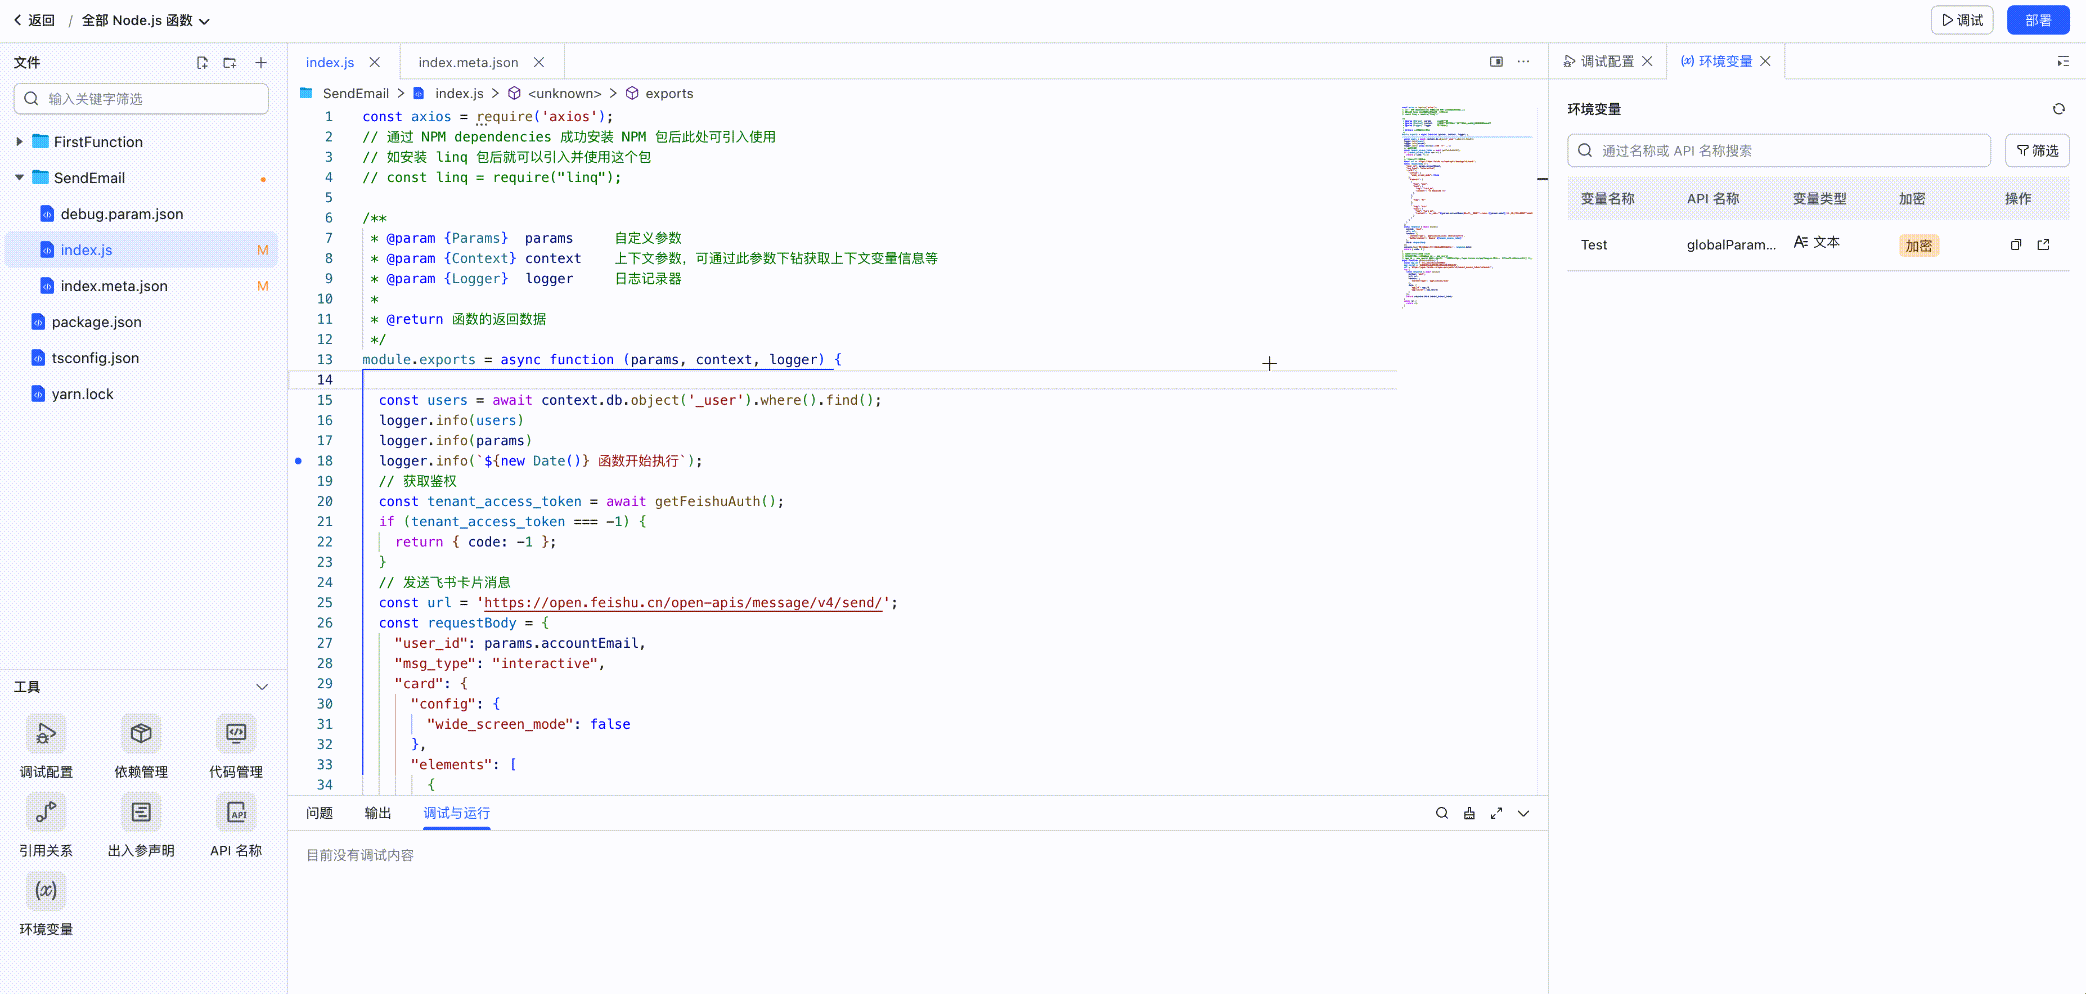The width and height of the screenshot is (2086, 994).
Task: Open the API 名称 tool icon
Action: (x=236, y=812)
